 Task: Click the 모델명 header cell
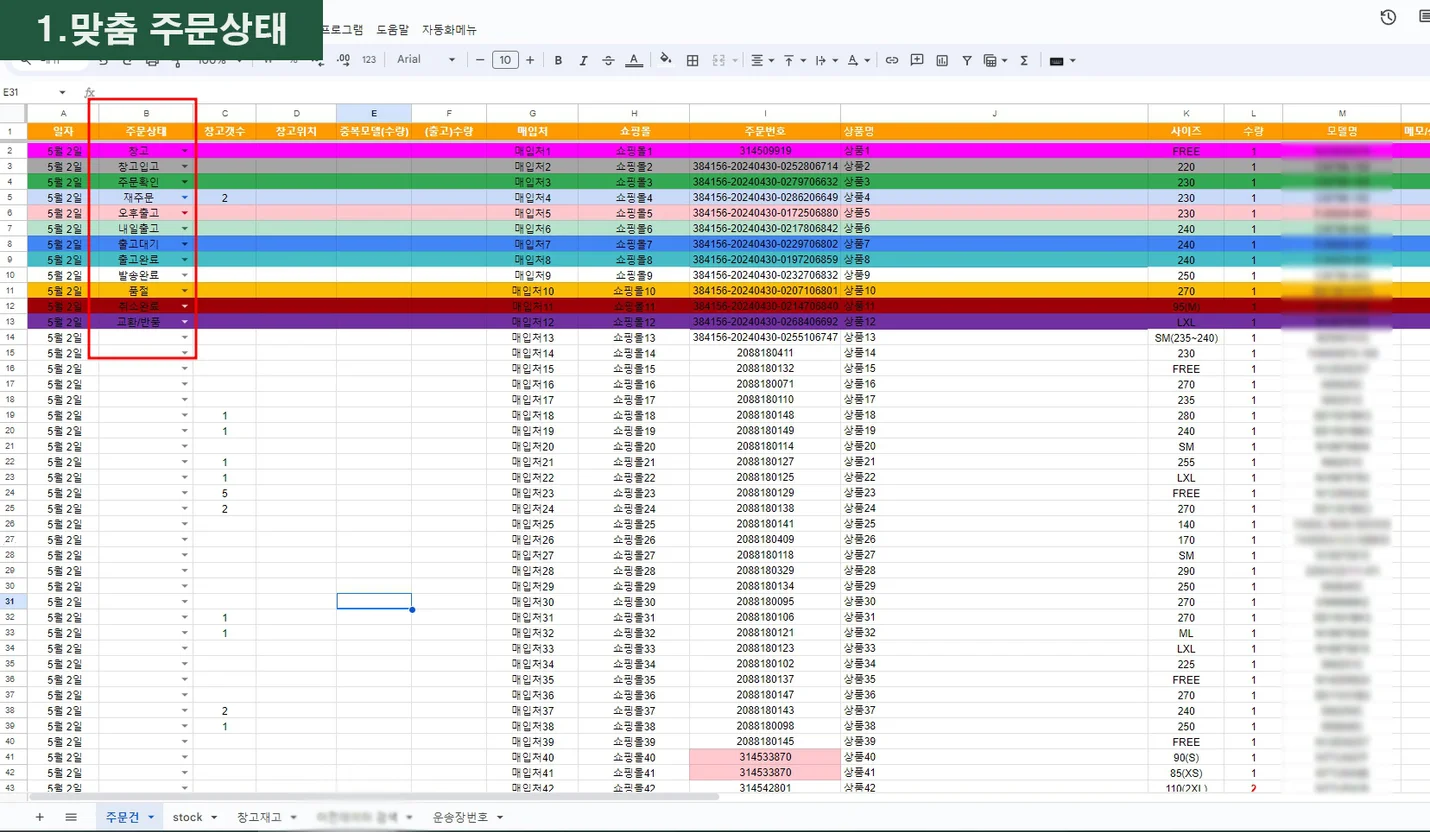(1342, 131)
